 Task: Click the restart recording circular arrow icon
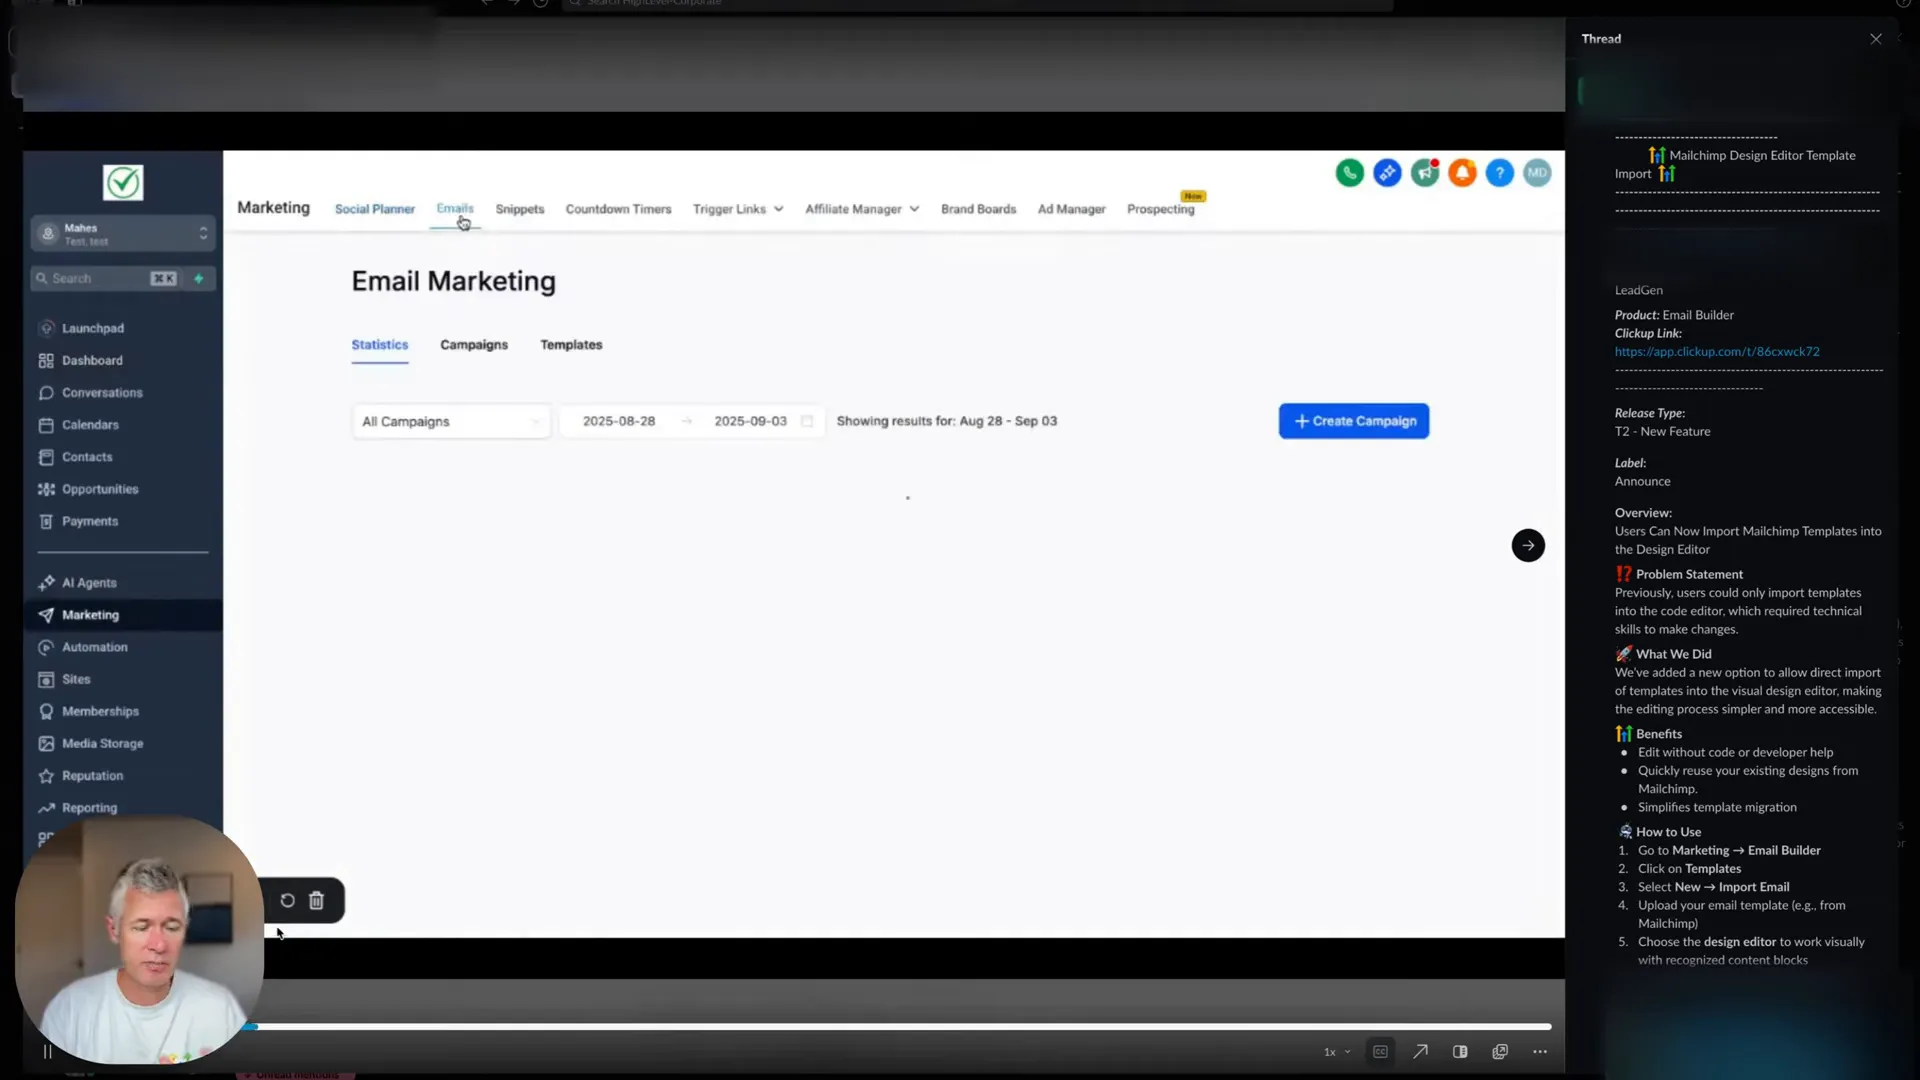pyautogui.click(x=287, y=900)
